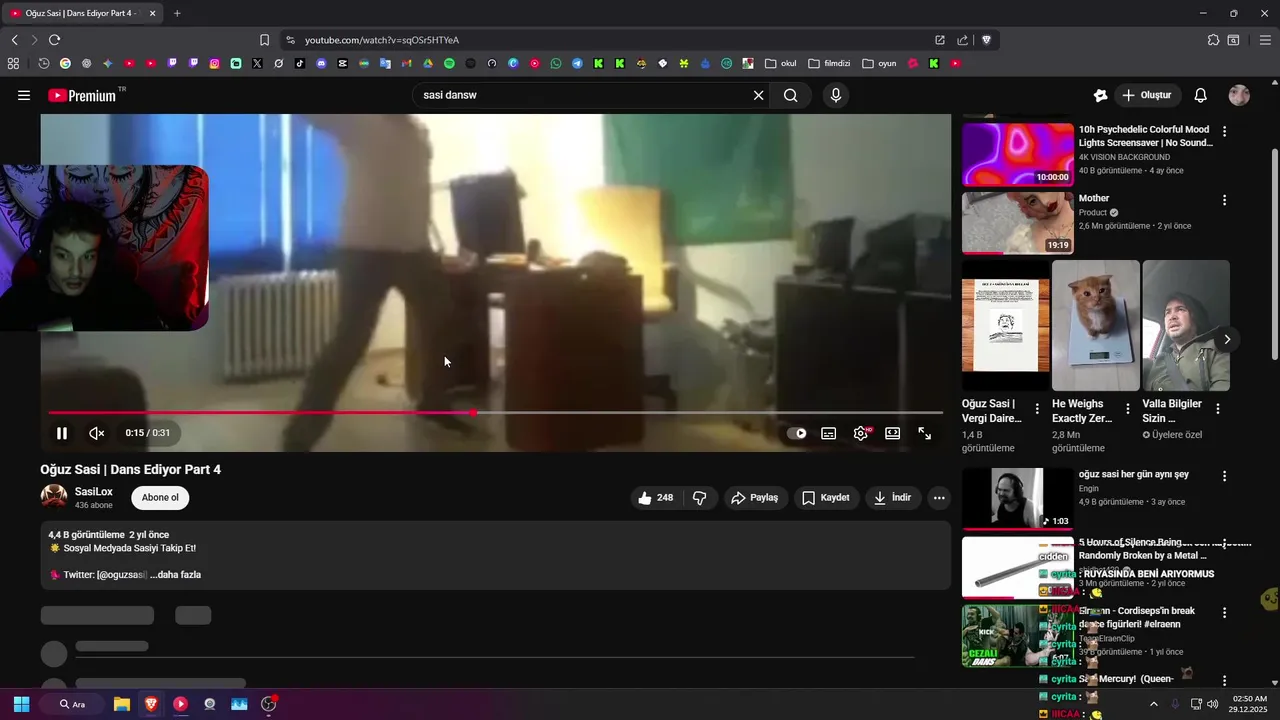The width and height of the screenshot is (1280, 720).
Task: Click taskbar Ara search box
Action: click(x=72, y=704)
